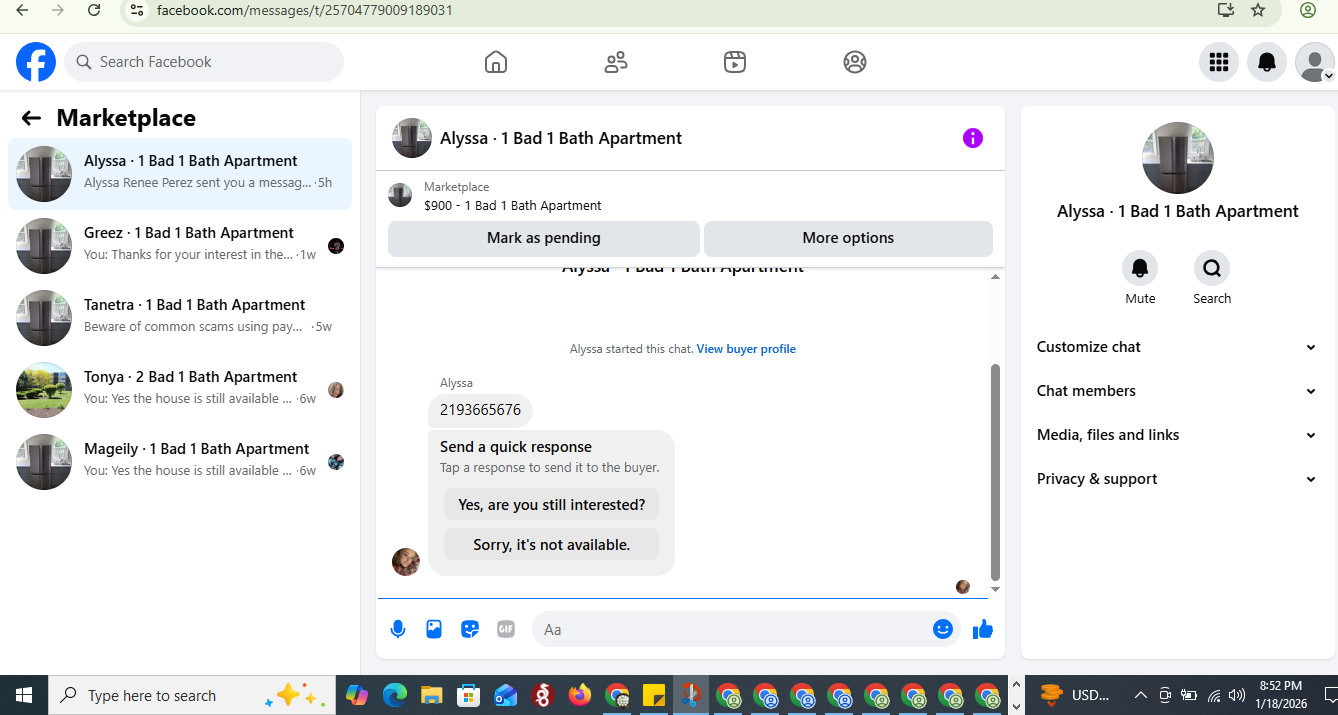Send a thumbs-up like
This screenshot has height=715, width=1338.
click(983, 629)
